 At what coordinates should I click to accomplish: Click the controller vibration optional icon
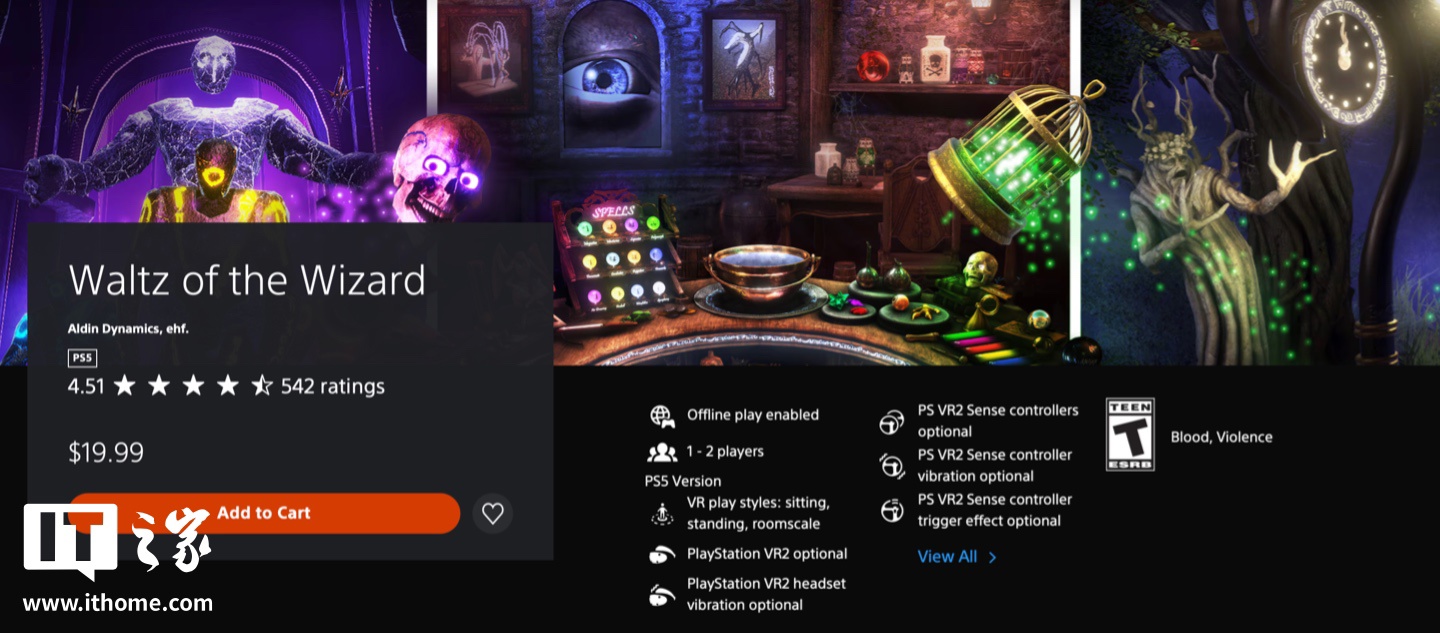[x=892, y=466]
